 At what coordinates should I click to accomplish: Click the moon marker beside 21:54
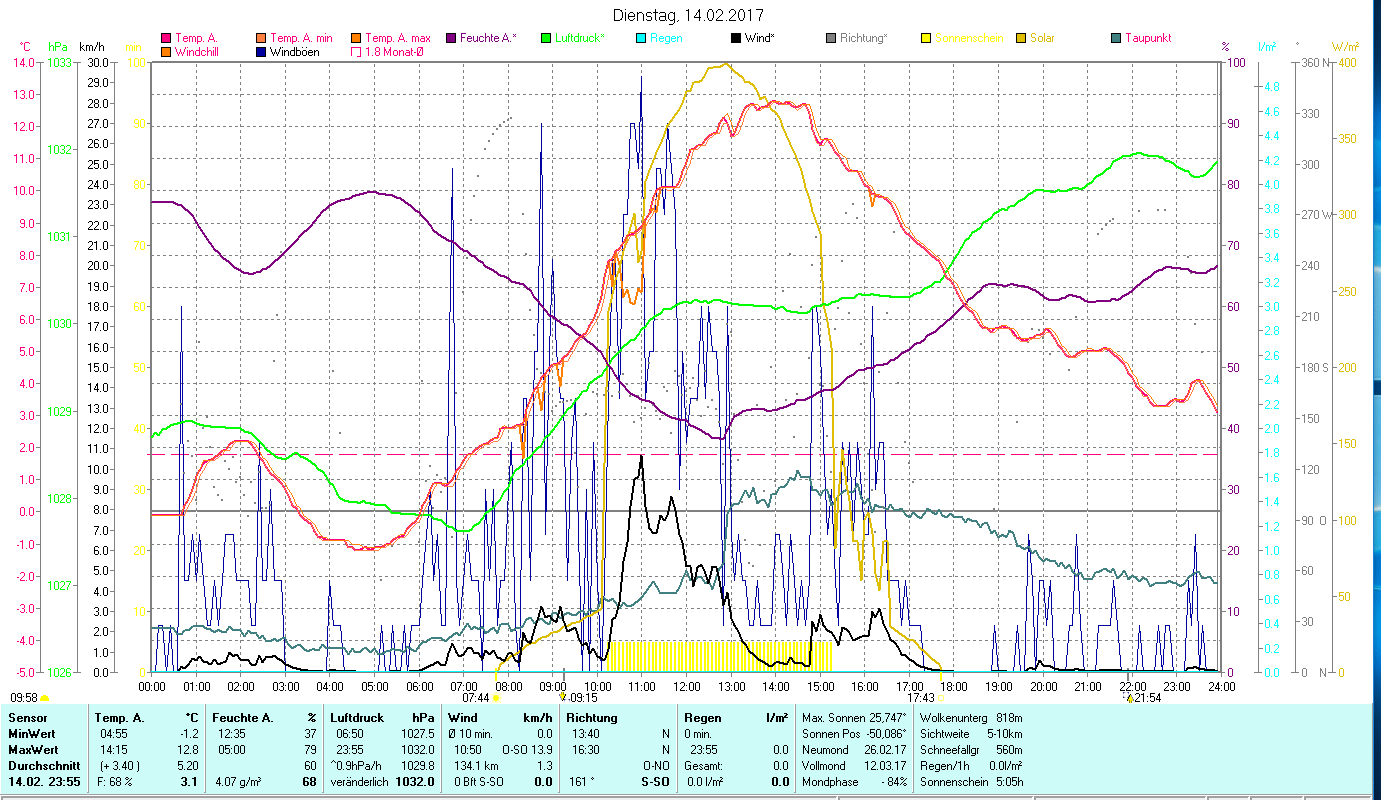(1130, 697)
